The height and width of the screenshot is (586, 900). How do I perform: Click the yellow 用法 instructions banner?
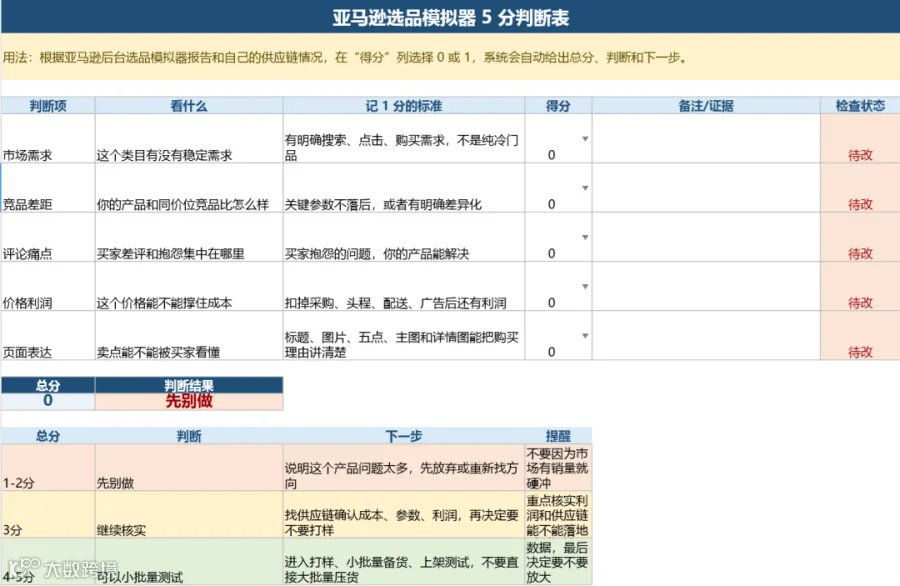(451, 57)
